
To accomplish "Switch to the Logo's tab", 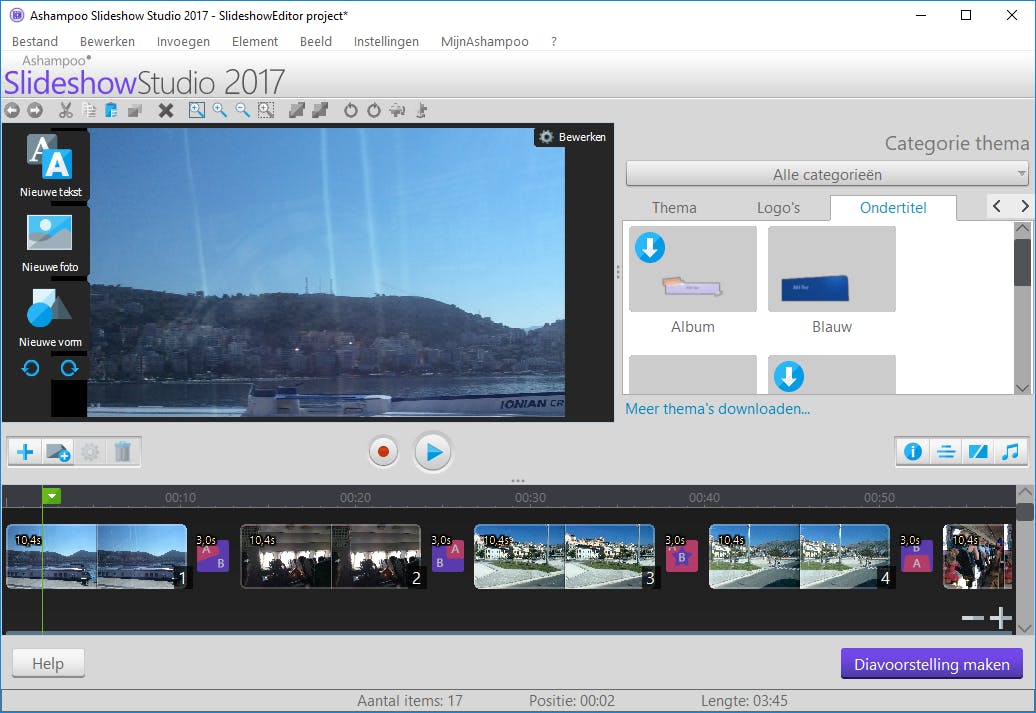I will (778, 207).
